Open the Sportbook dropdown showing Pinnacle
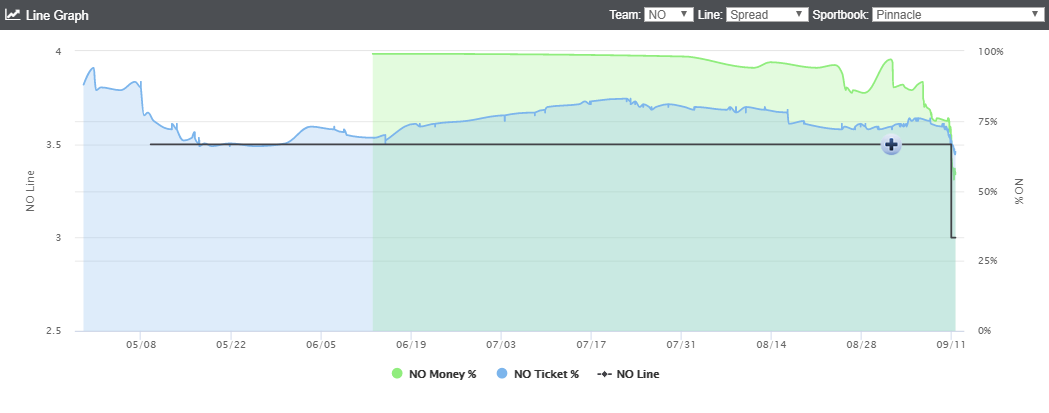Viewport: 1049px width, 413px height. [x=957, y=14]
